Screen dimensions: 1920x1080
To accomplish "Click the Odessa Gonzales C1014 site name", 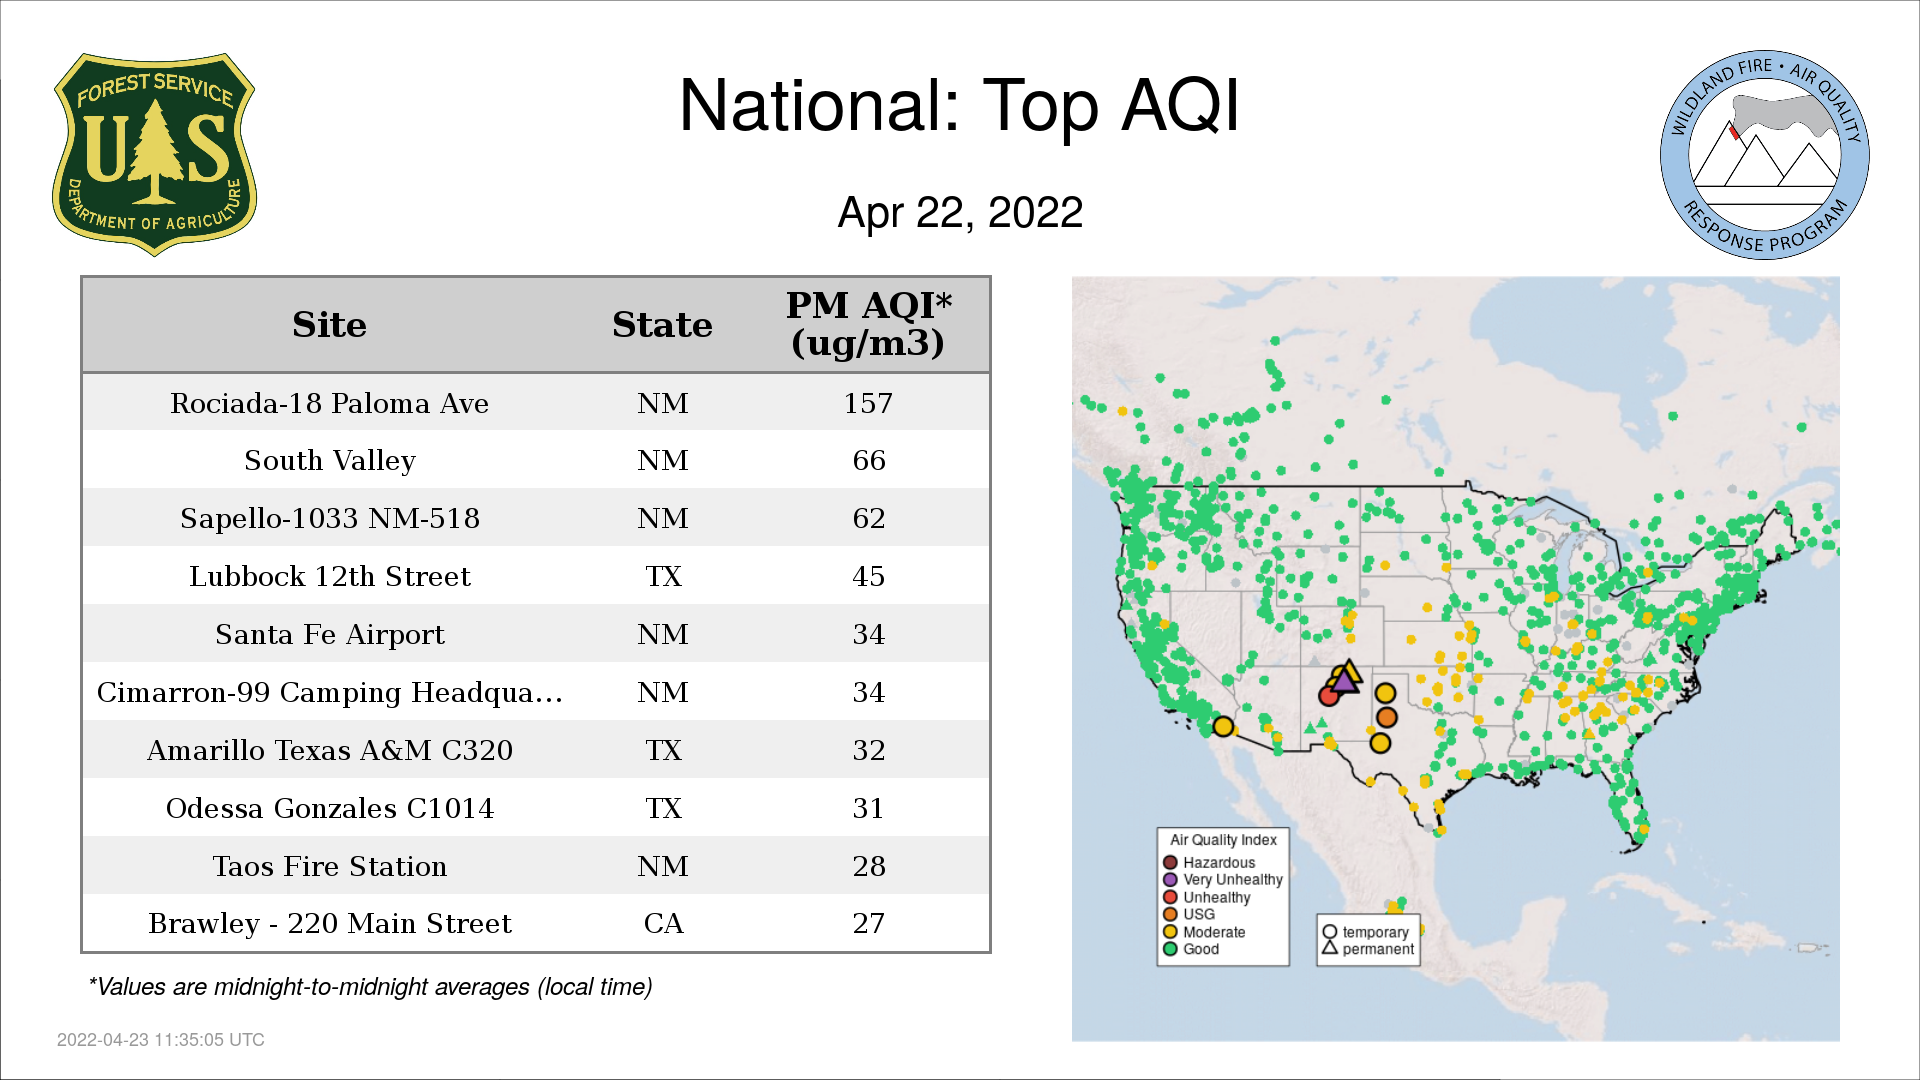I will pos(330,808).
